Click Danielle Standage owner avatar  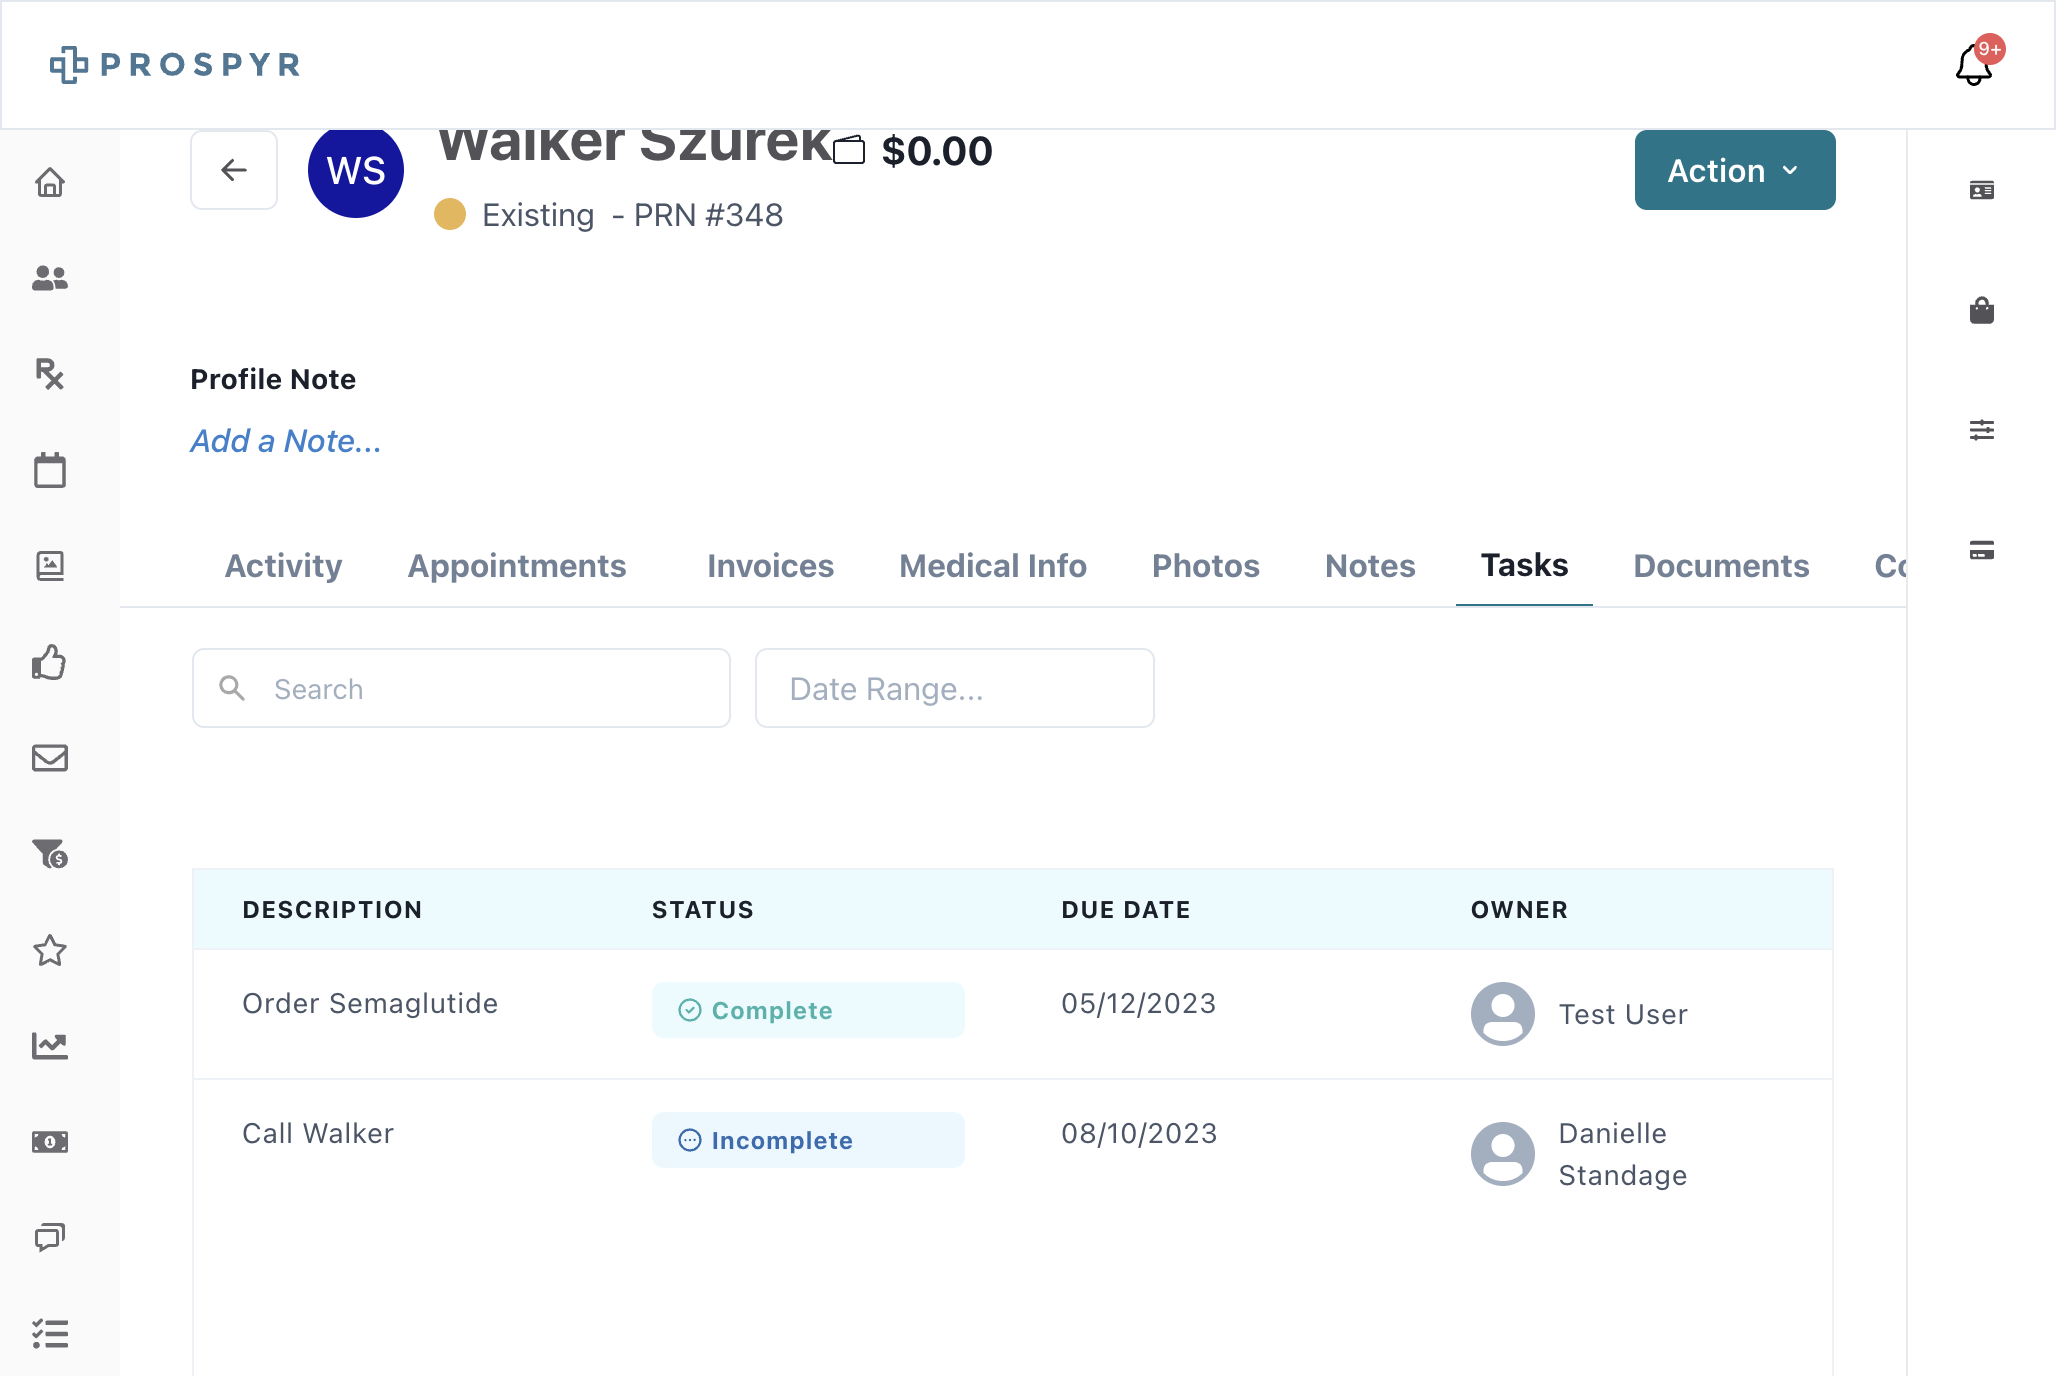tap(1503, 1154)
